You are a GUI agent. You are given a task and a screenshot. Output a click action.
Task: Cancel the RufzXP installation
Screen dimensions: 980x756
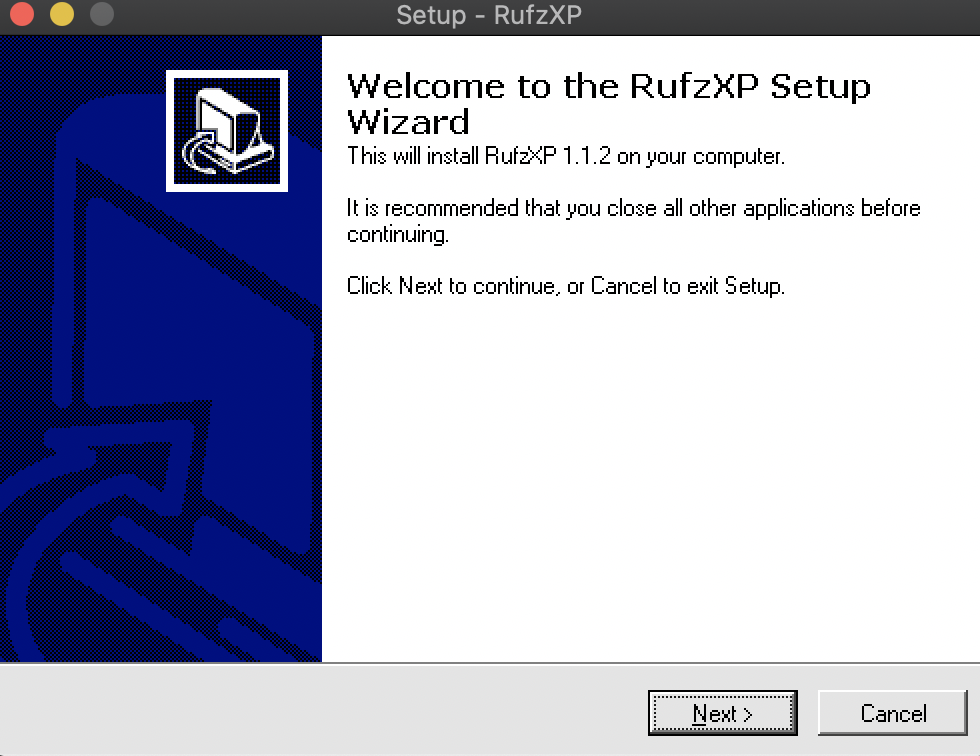point(892,713)
